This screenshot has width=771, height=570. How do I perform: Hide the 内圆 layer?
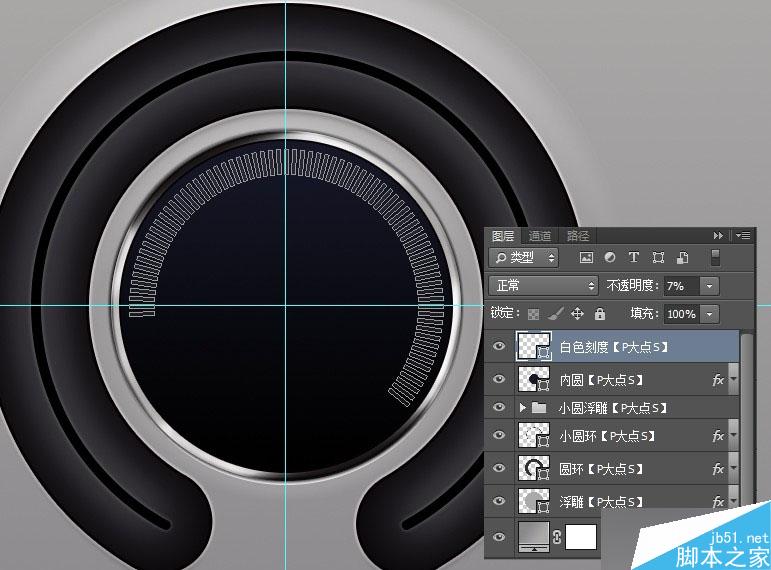tap(499, 379)
